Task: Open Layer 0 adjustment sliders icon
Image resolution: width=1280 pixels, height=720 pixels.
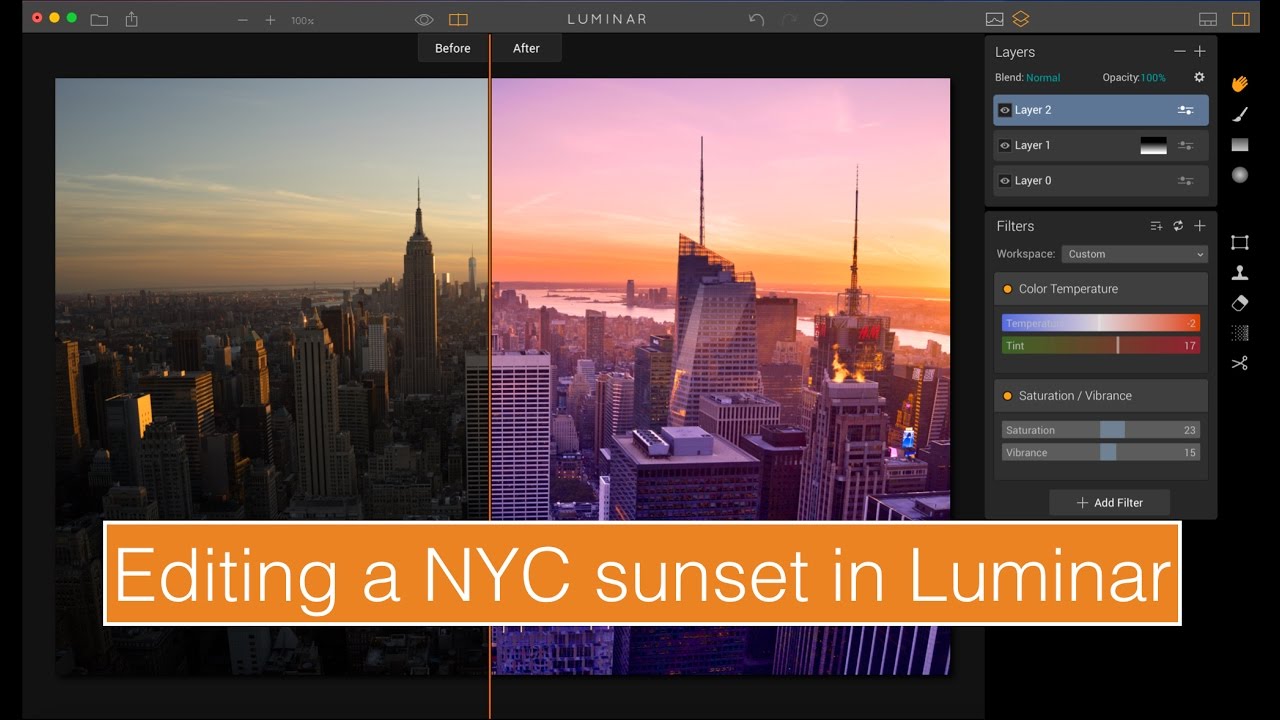Action: click(x=1186, y=181)
